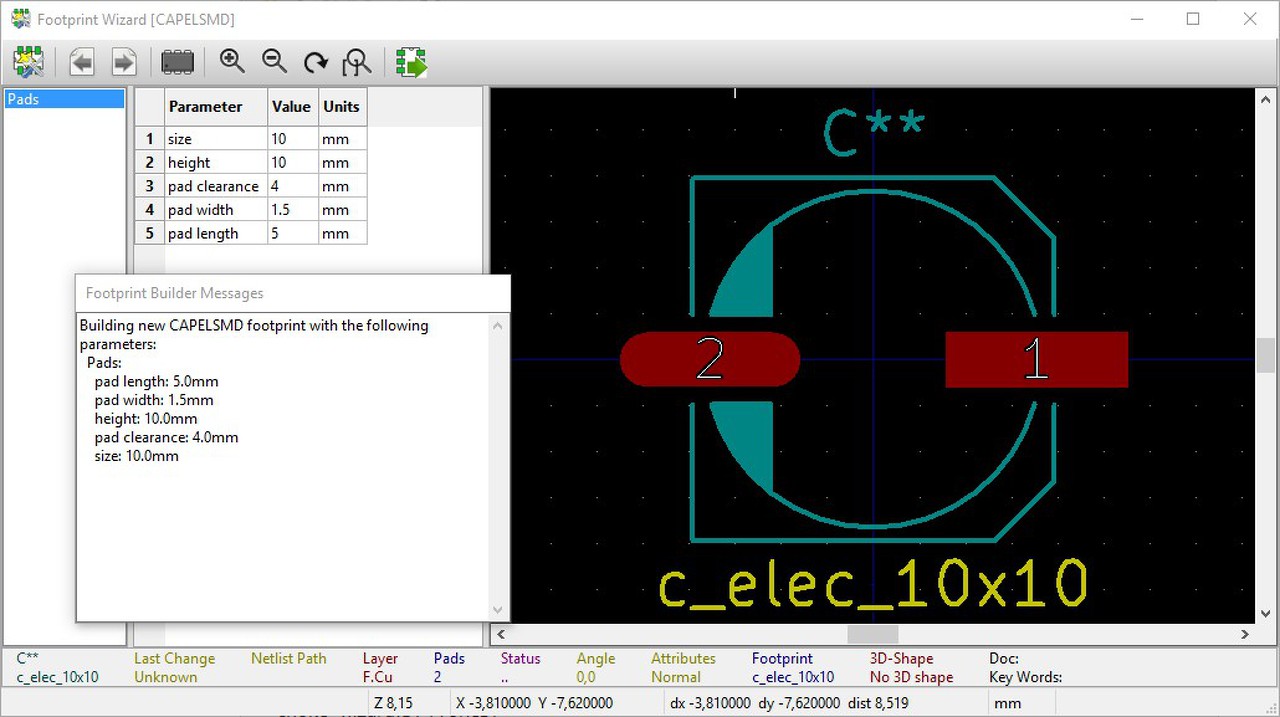Select row 1 header in grid

[x=150, y=138]
